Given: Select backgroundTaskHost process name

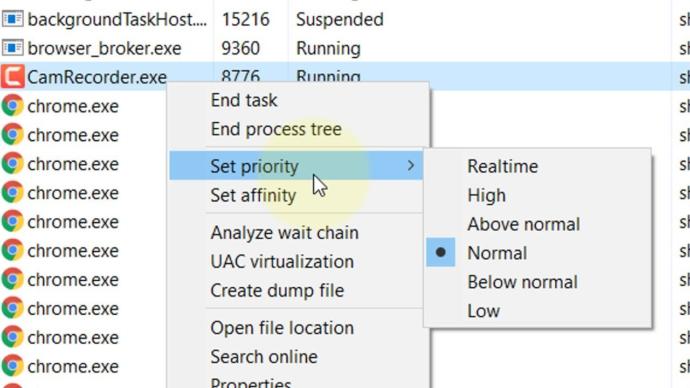Looking at the screenshot, I should click(117, 19).
